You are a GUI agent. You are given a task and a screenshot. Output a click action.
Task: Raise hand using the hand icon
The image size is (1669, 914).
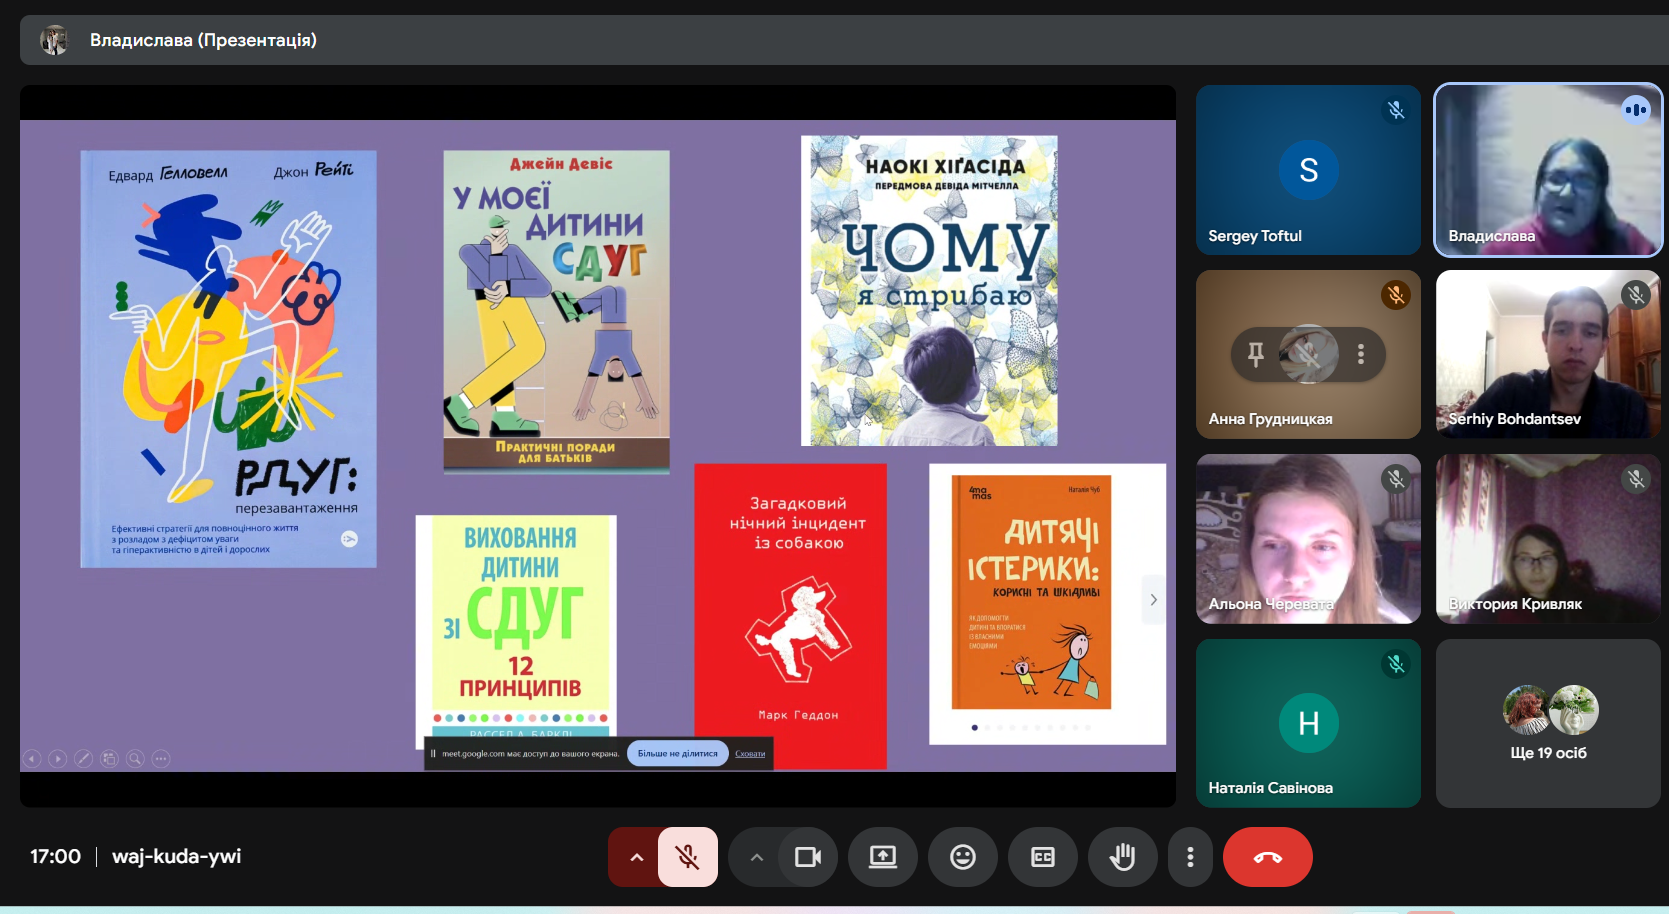tap(1123, 857)
